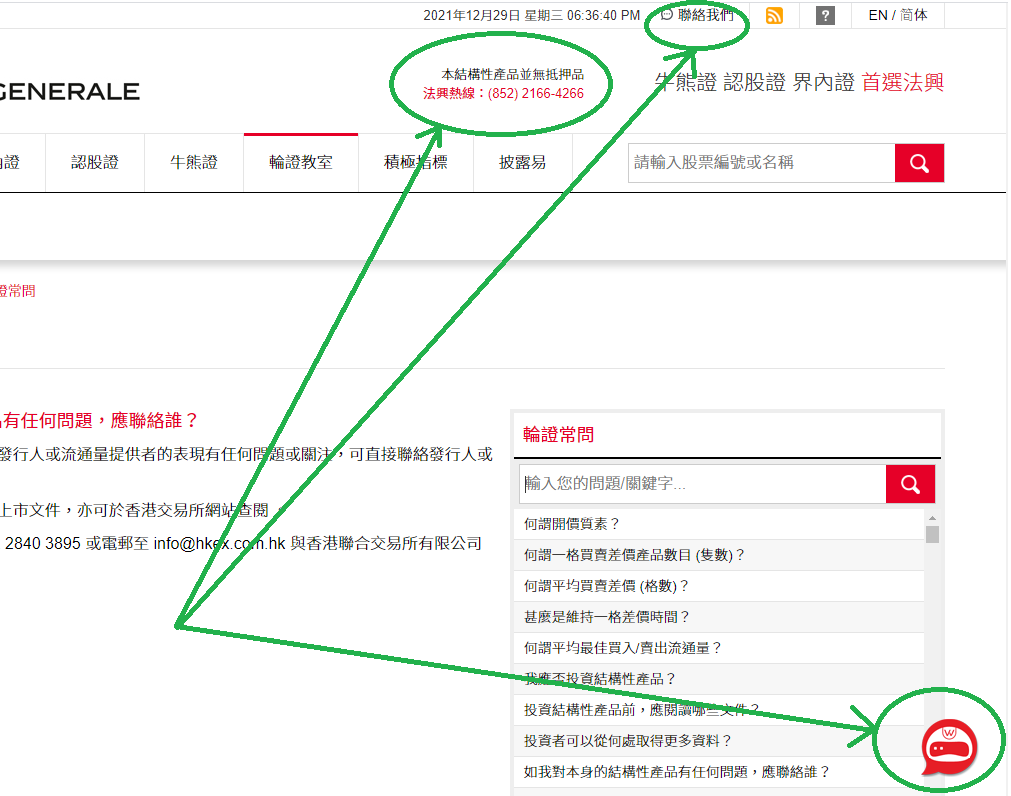The height and width of the screenshot is (796, 1011).
Task: Click the FAQ keyword input field
Action: (x=702, y=484)
